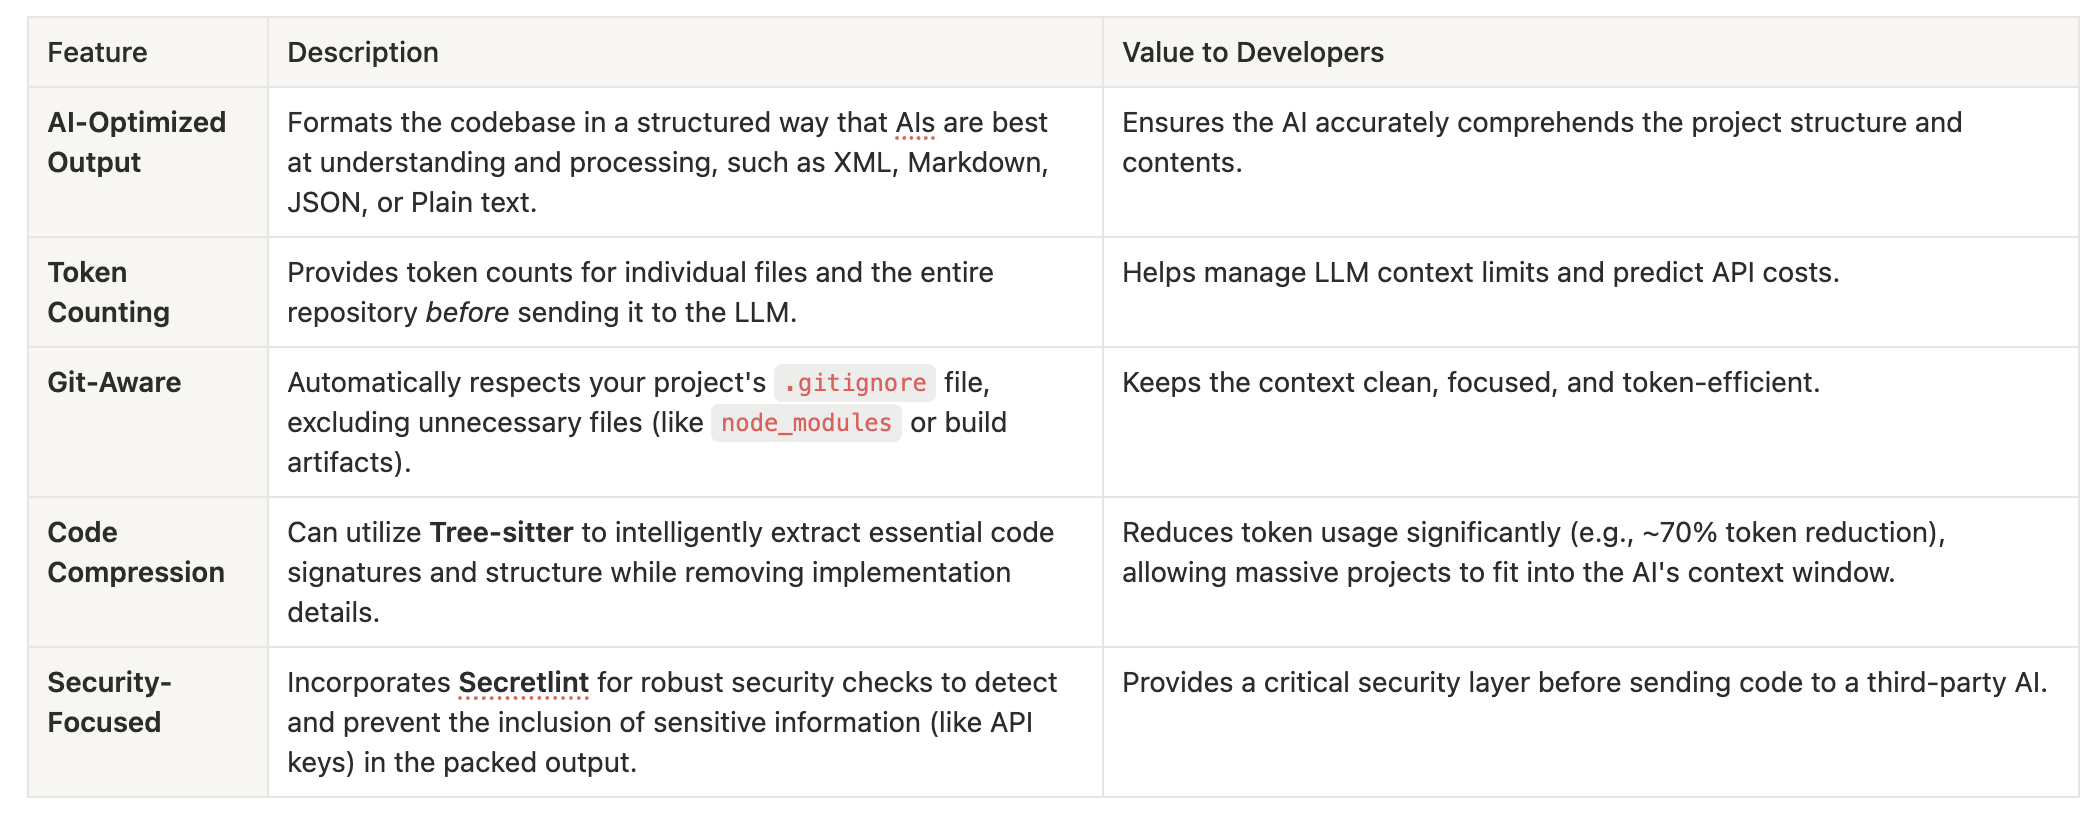The width and height of the screenshot is (2098, 816).
Task: Click the italic word "before"
Action: click(x=467, y=312)
